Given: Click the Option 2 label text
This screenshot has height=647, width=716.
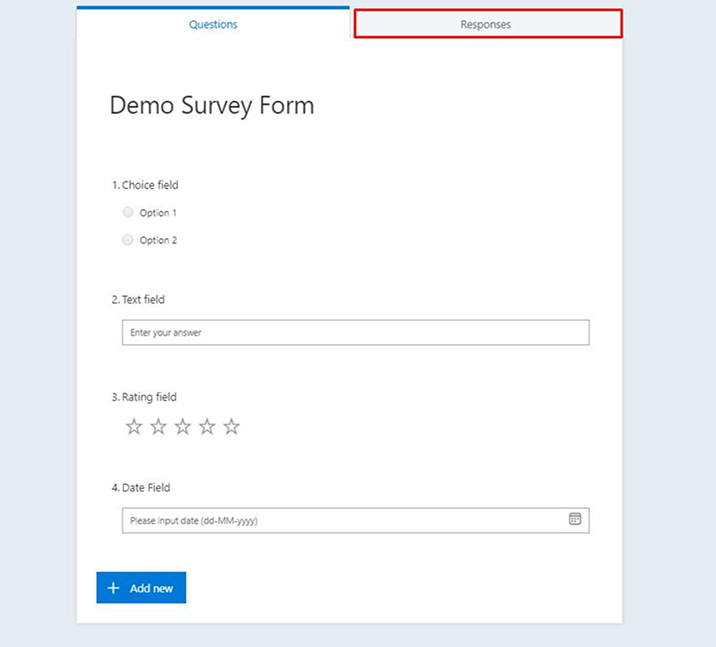Looking at the screenshot, I should [x=158, y=240].
